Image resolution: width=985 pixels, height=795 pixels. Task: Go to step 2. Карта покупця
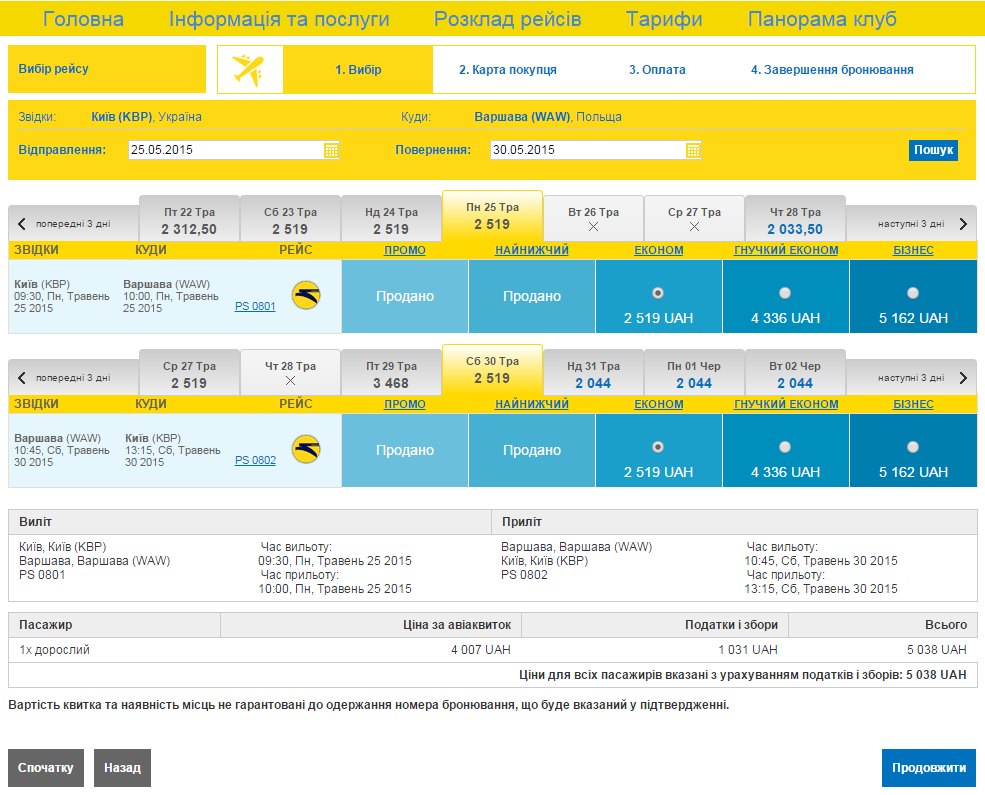coord(508,70)
